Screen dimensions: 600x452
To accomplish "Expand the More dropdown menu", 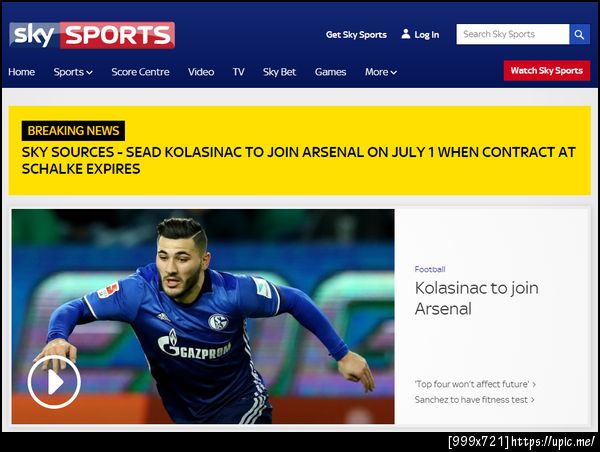I will [x=380, y=72].
